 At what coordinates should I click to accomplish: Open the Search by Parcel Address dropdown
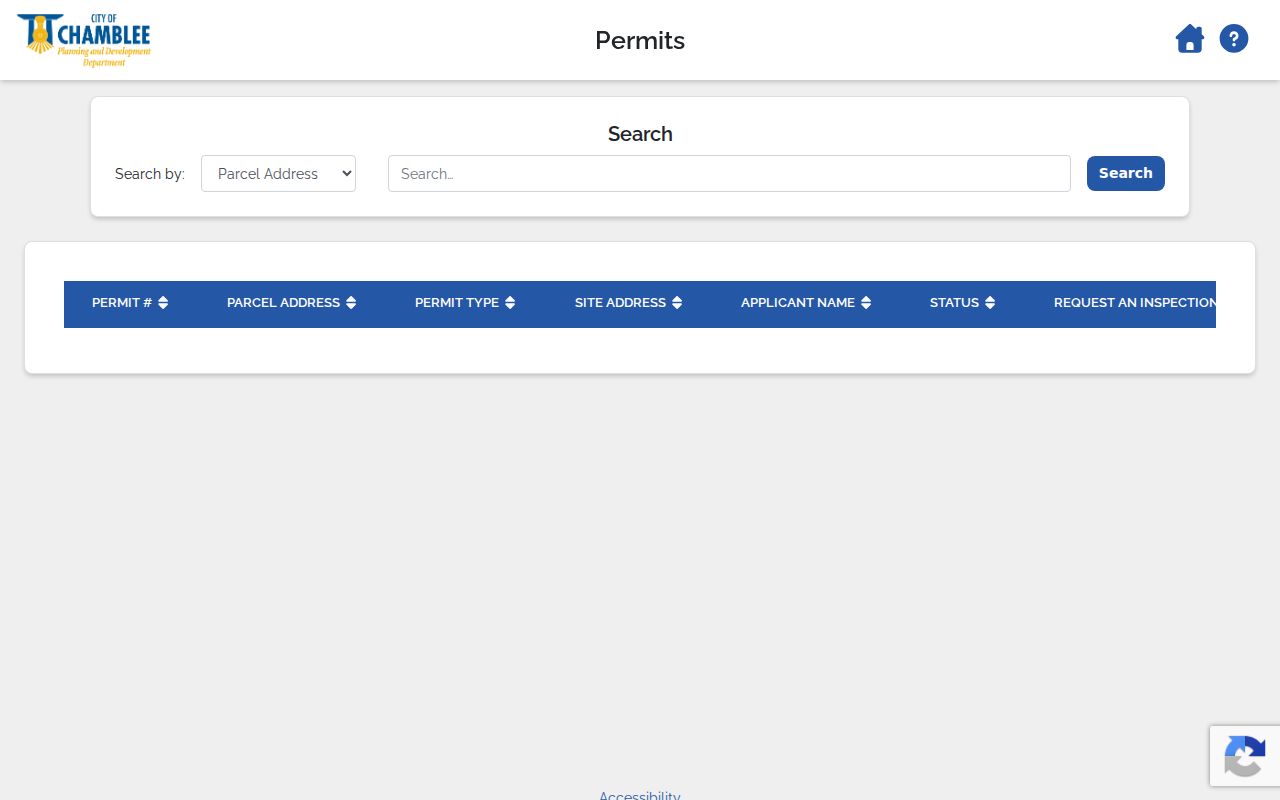click(x=278, y=173)
